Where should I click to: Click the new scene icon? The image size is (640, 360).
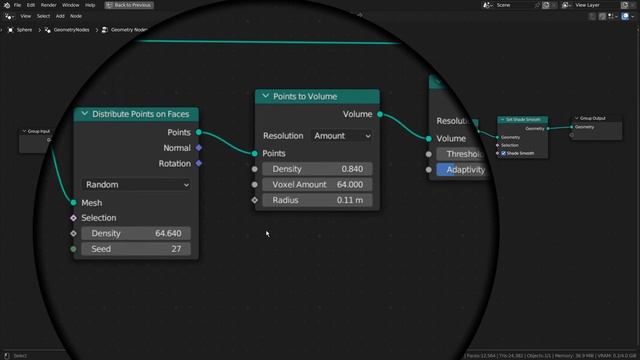click(546, 5)
